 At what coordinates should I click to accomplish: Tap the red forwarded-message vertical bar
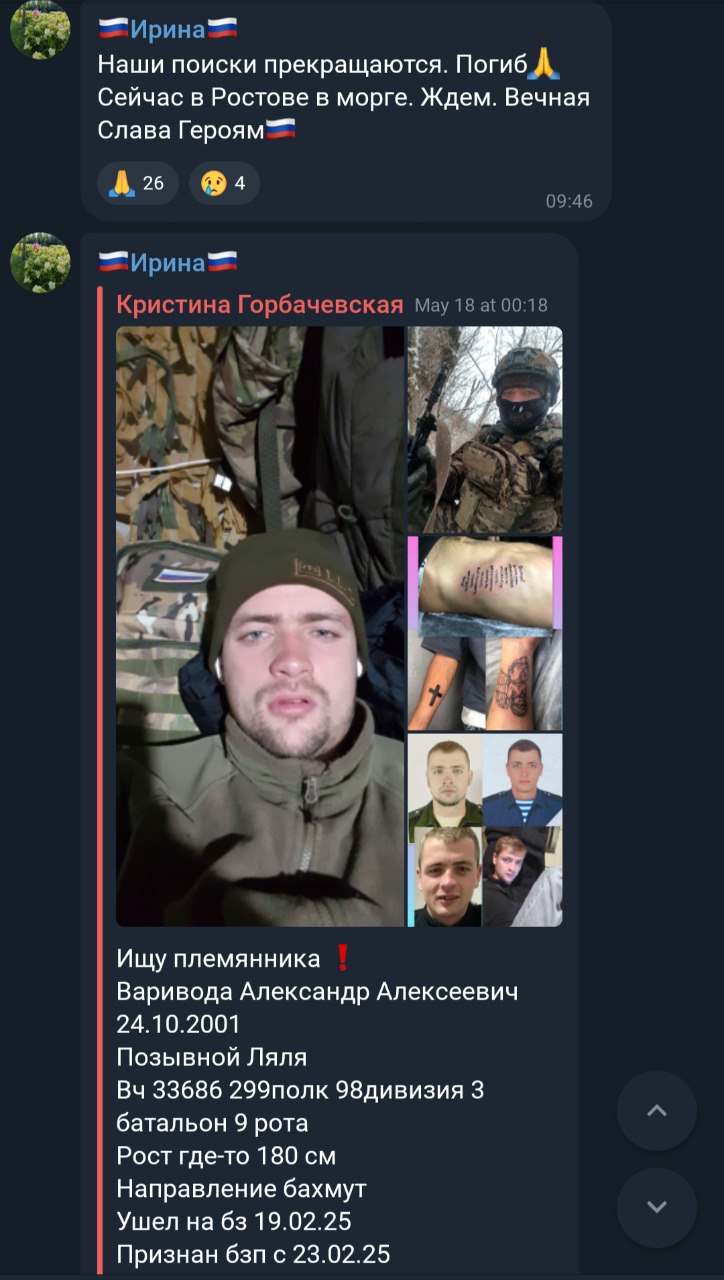click(x=100, y=780)
